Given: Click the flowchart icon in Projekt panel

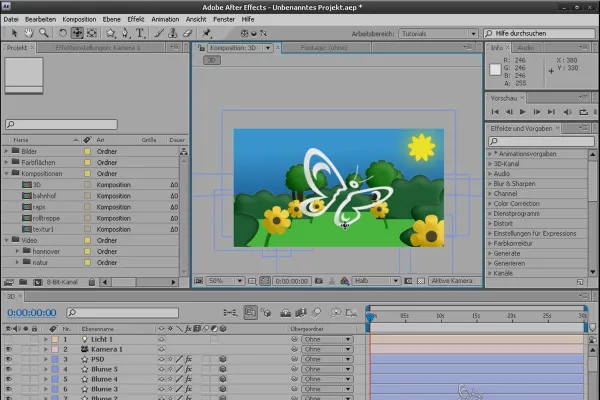Looking at the screenshot, I should coord(184,152).
